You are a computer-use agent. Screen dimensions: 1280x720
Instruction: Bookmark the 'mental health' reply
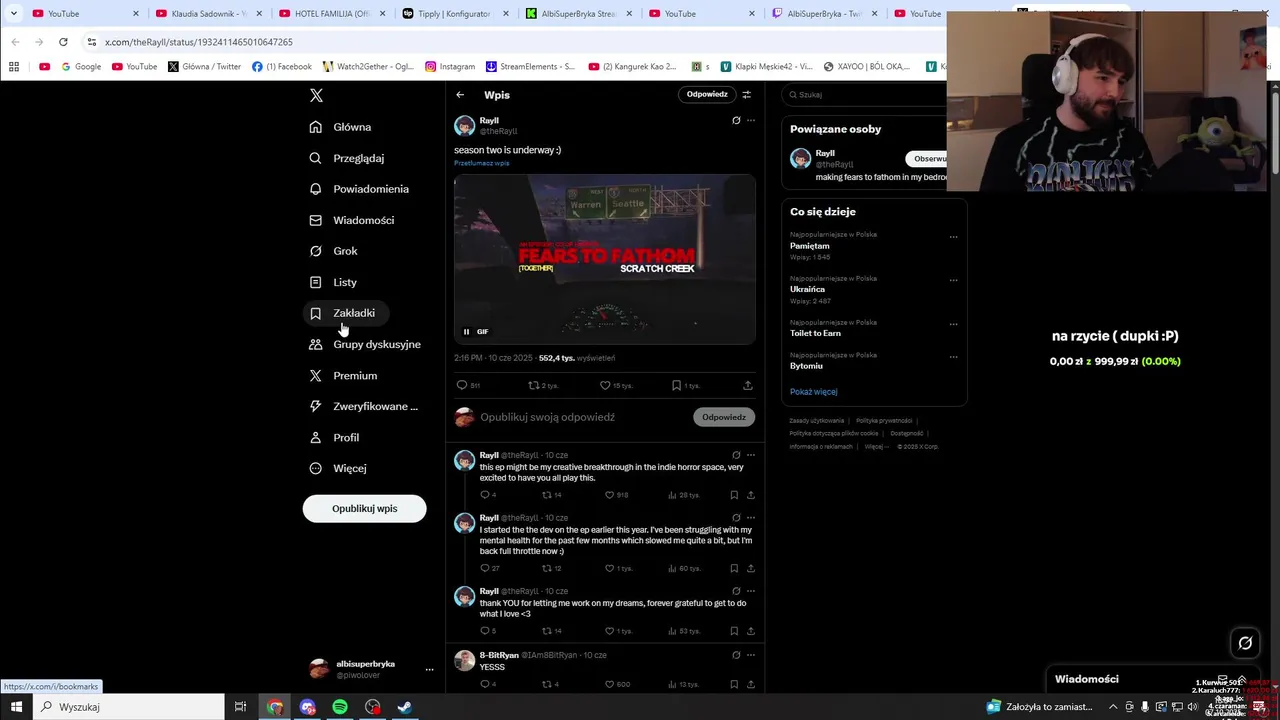734,568
